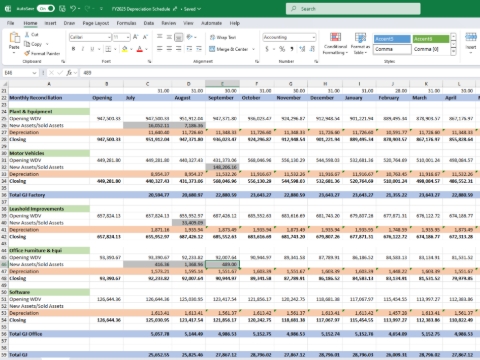Click Decrease Font Size icon
Viewport: 480px width, 360px height.
[145, 37]
